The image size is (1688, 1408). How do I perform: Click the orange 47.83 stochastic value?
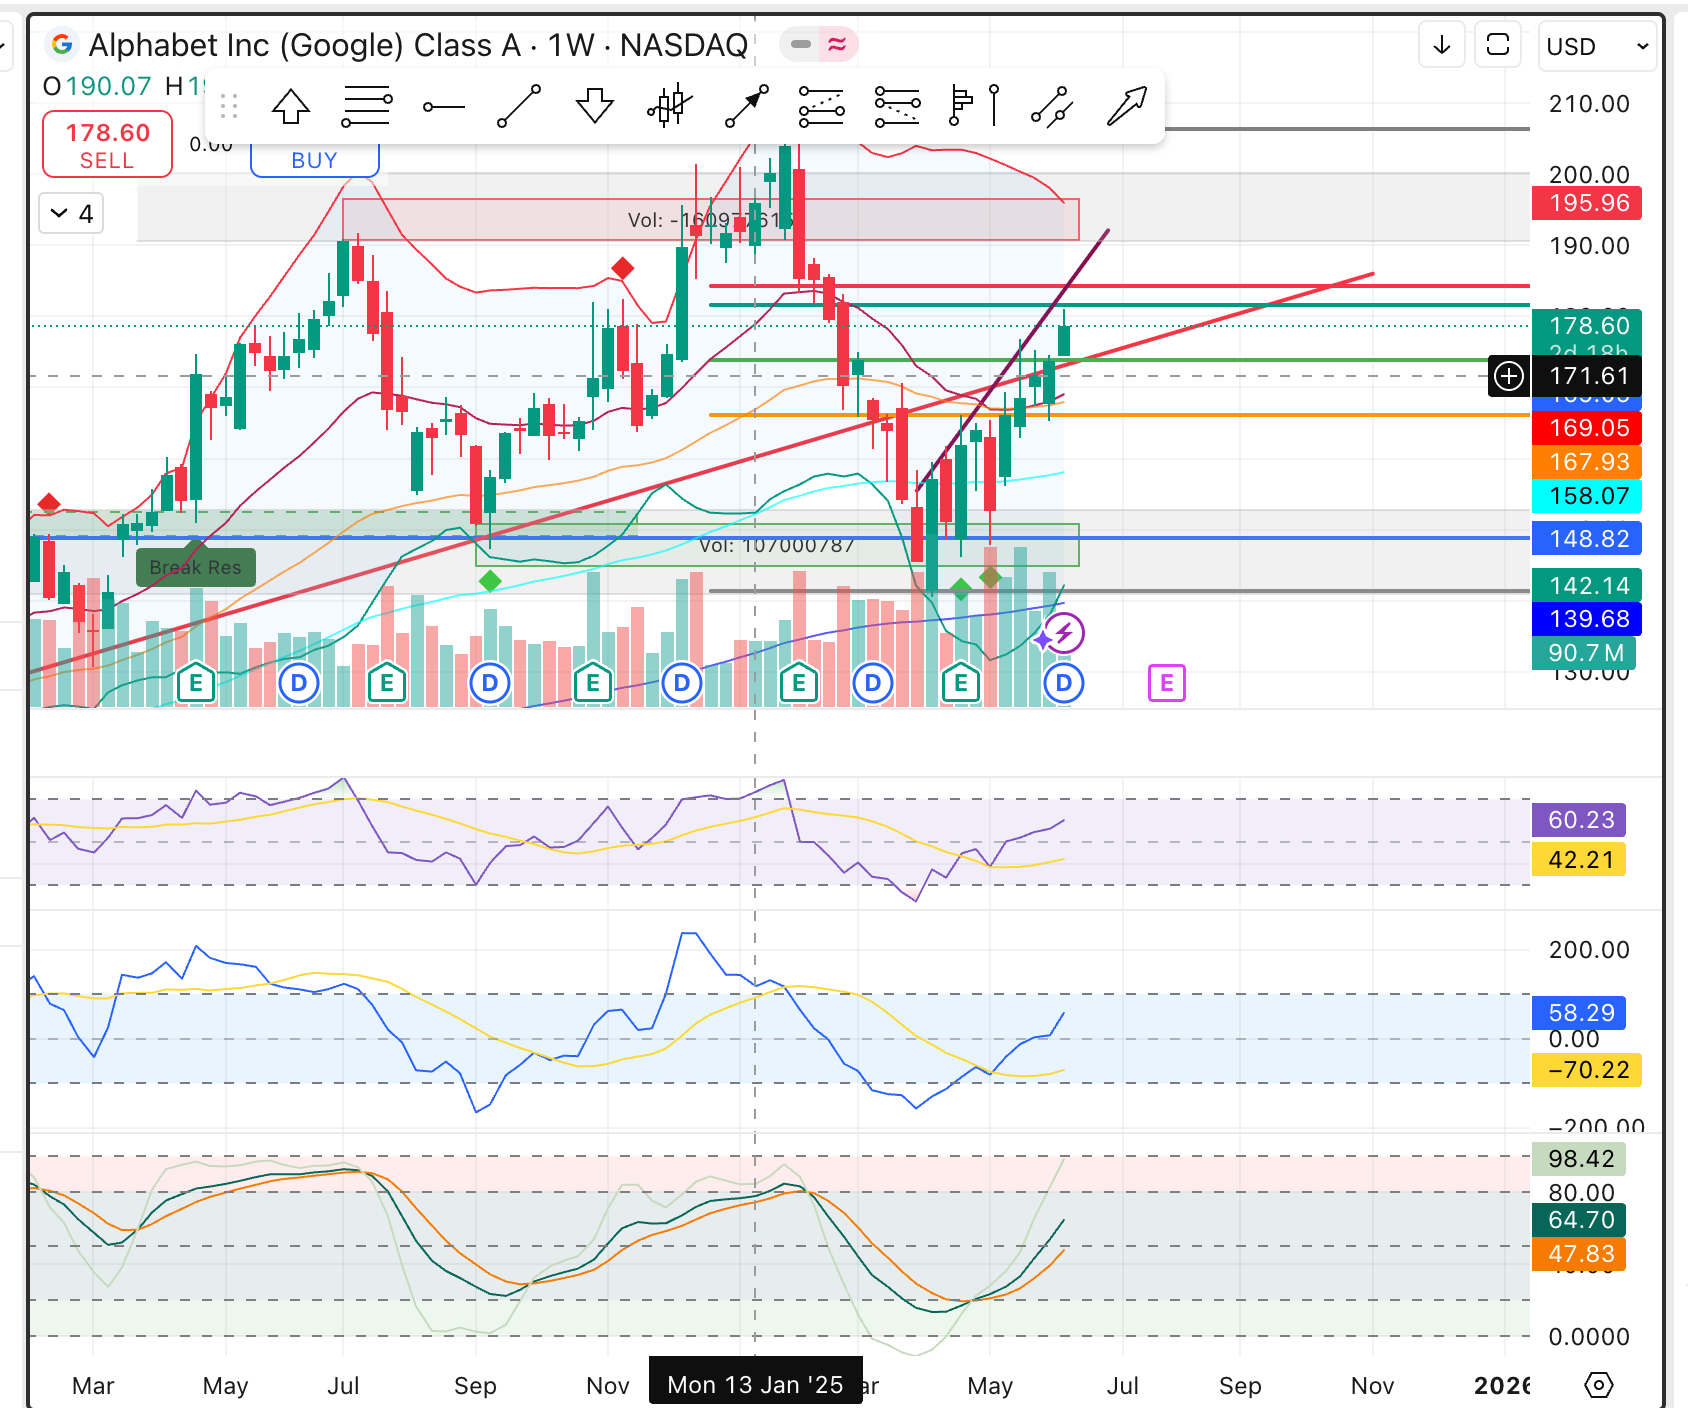pos(1579,1254)
